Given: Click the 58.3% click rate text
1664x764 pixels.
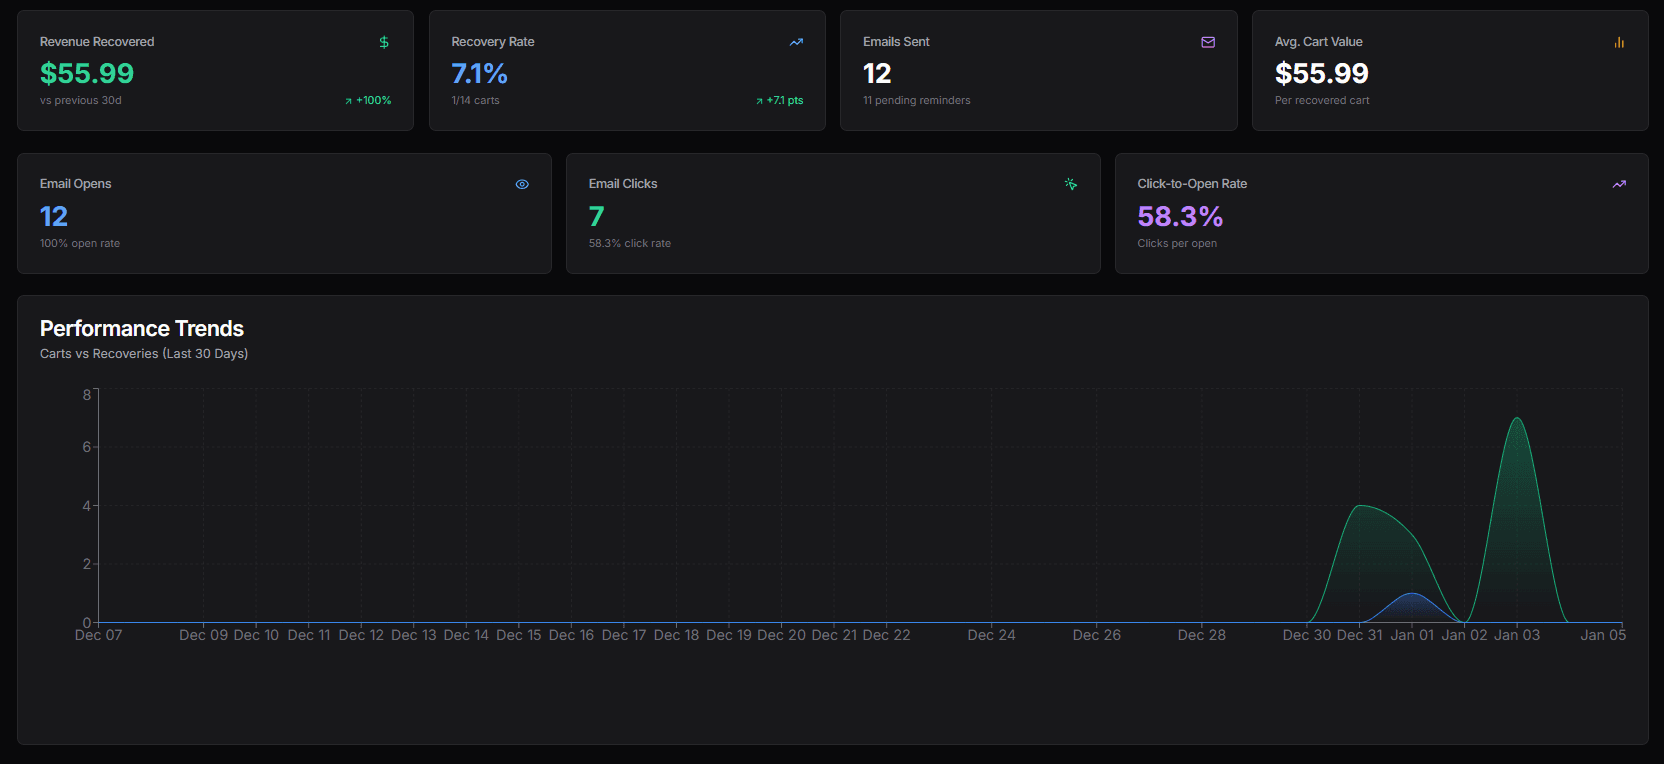Looking at the screenshot, I should tap(630, 243).
